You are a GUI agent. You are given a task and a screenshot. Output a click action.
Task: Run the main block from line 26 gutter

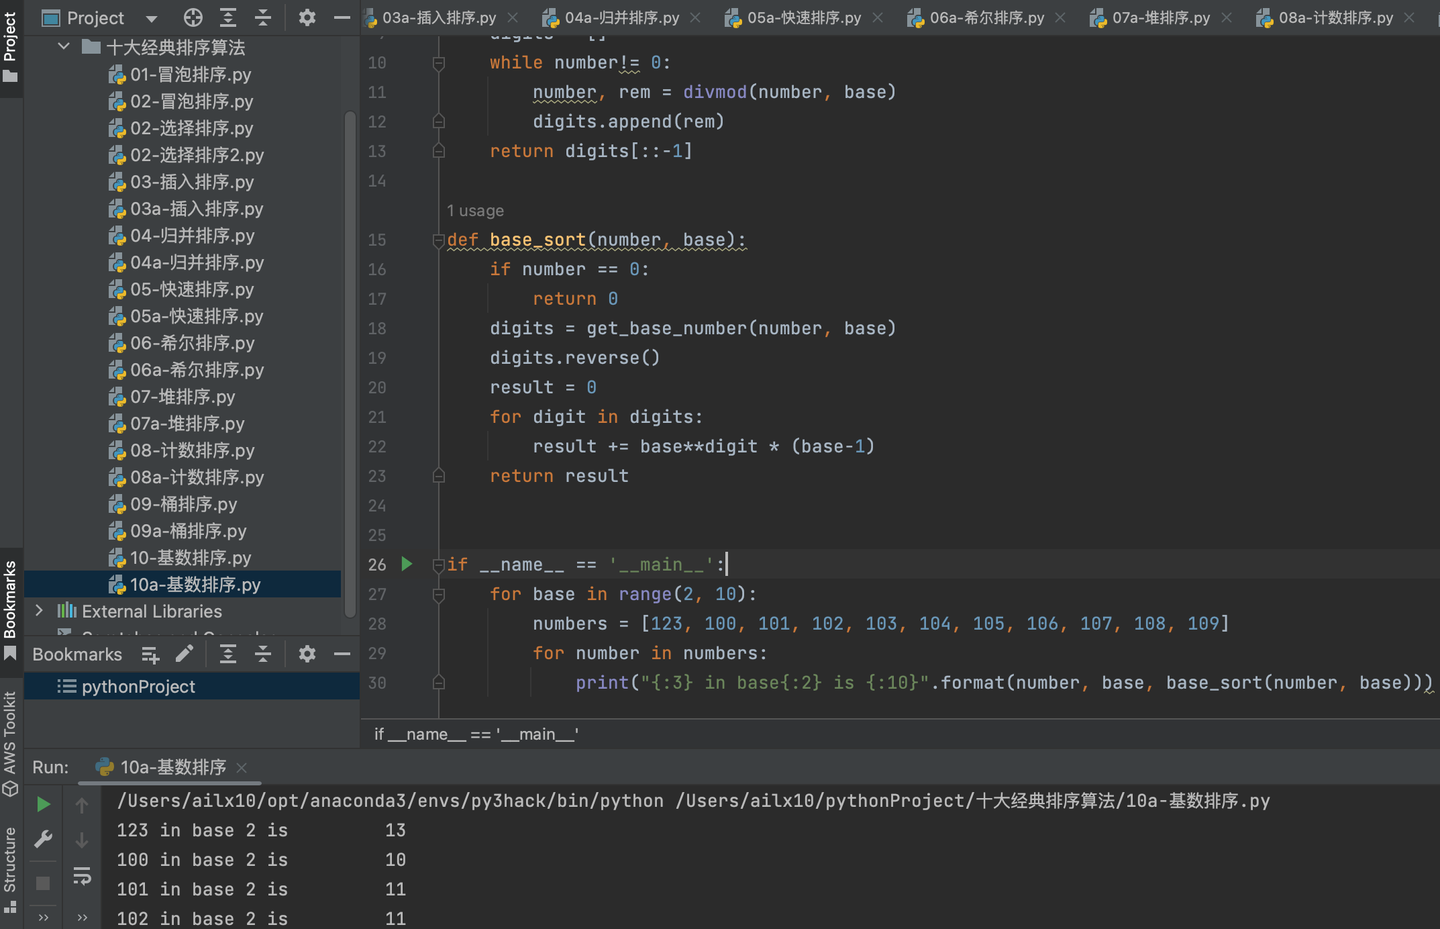tap(407, 564)
